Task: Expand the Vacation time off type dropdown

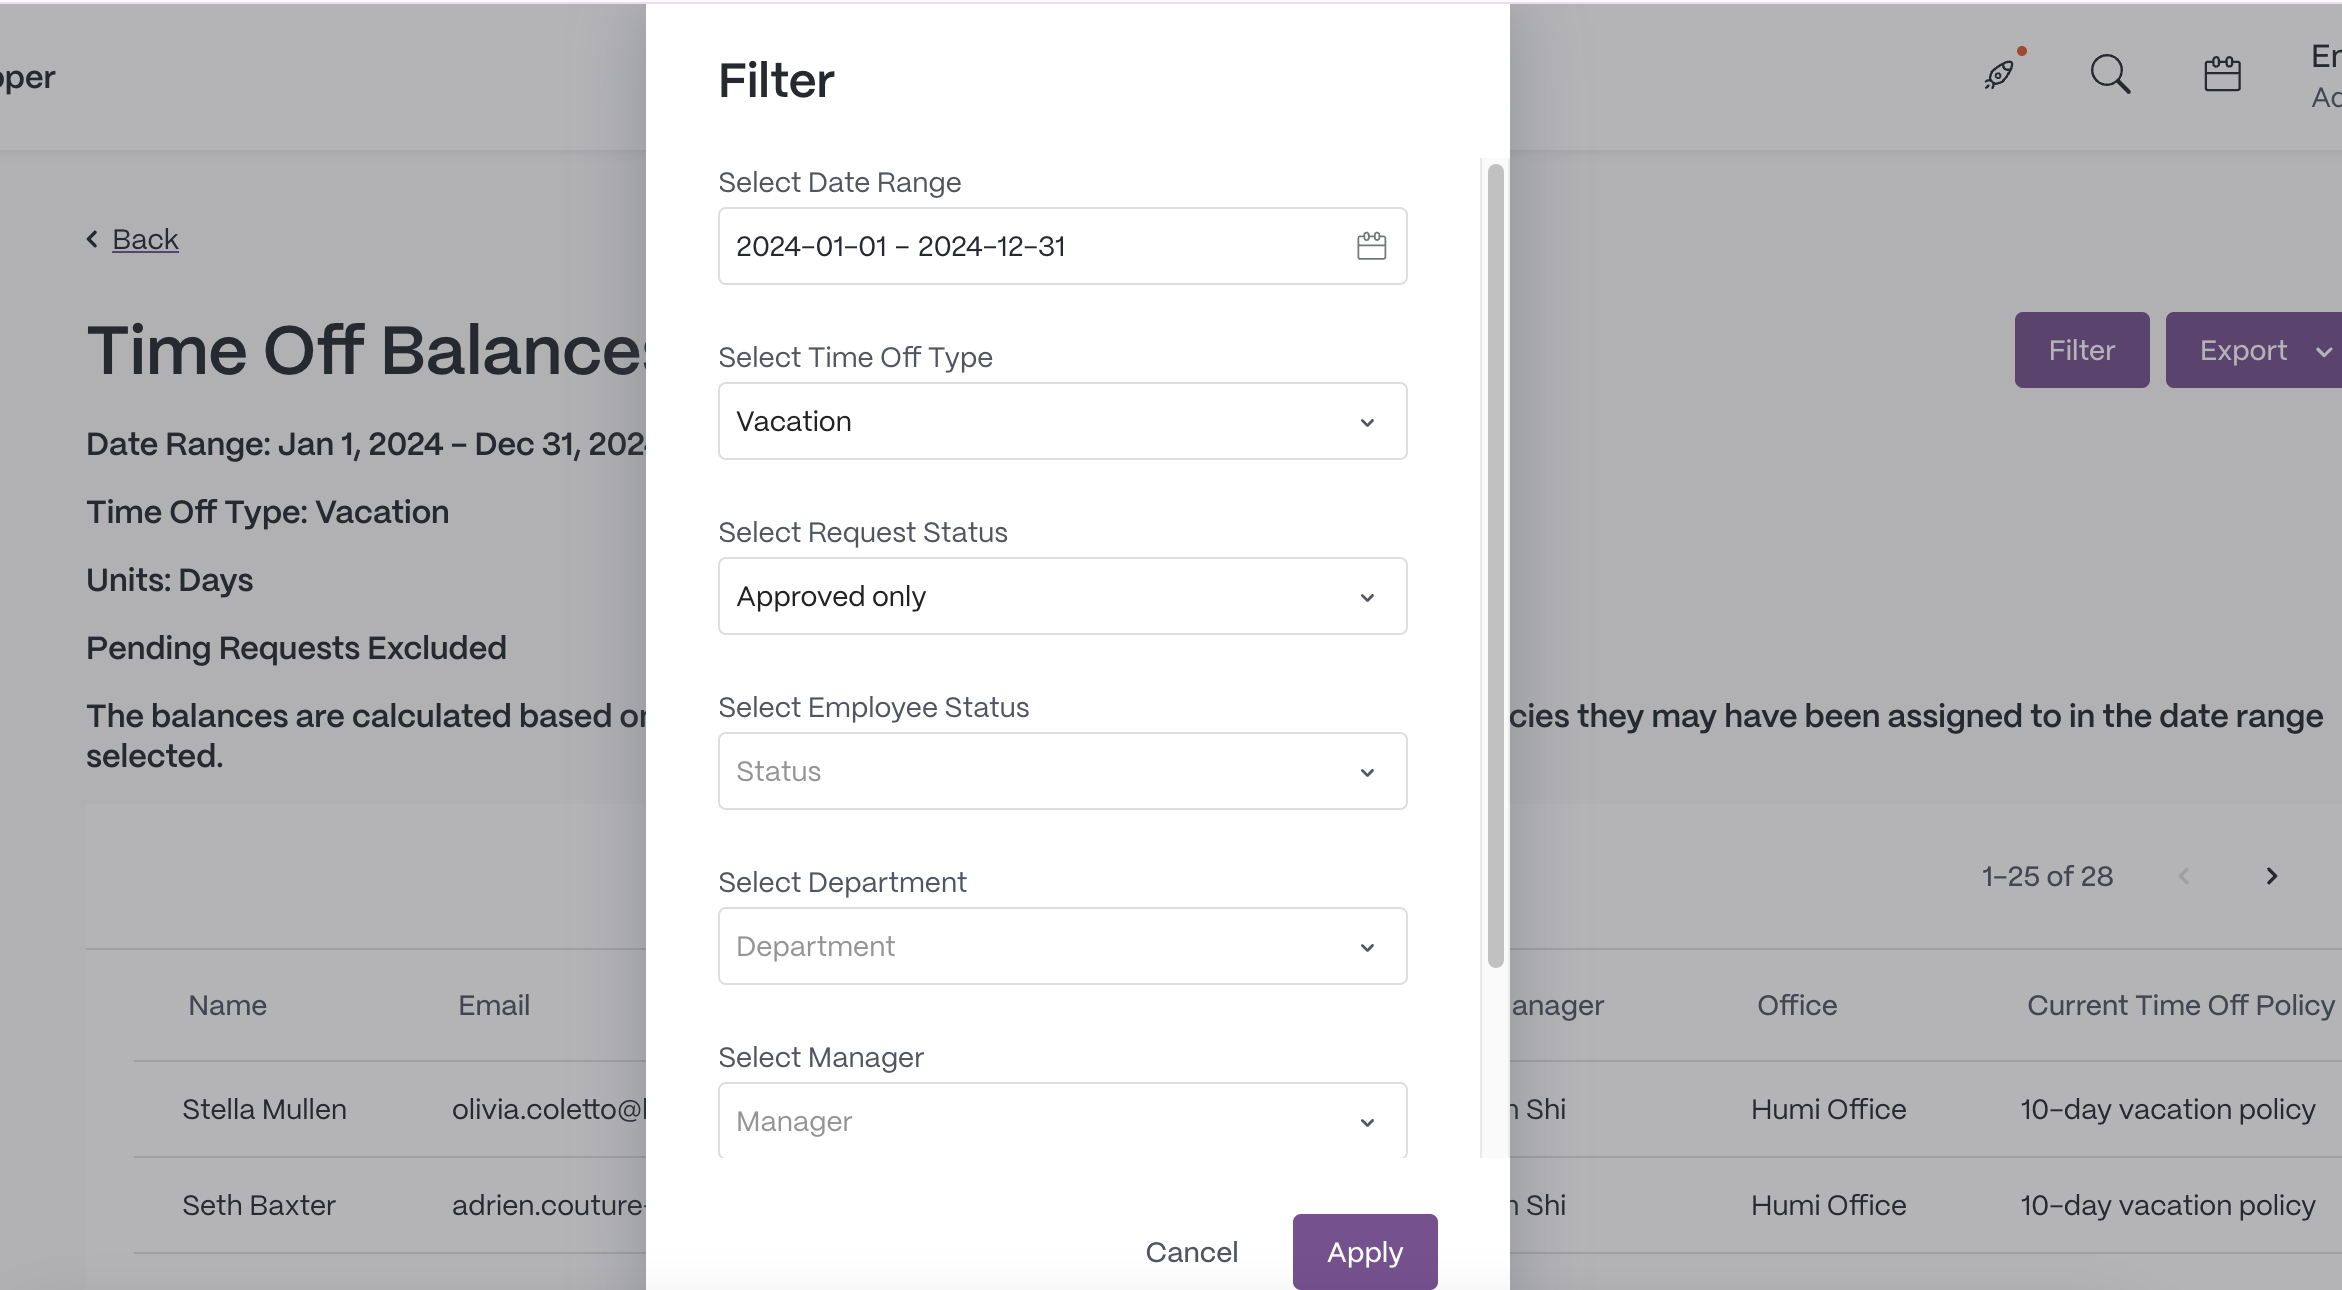Action: pos(1062,421)
